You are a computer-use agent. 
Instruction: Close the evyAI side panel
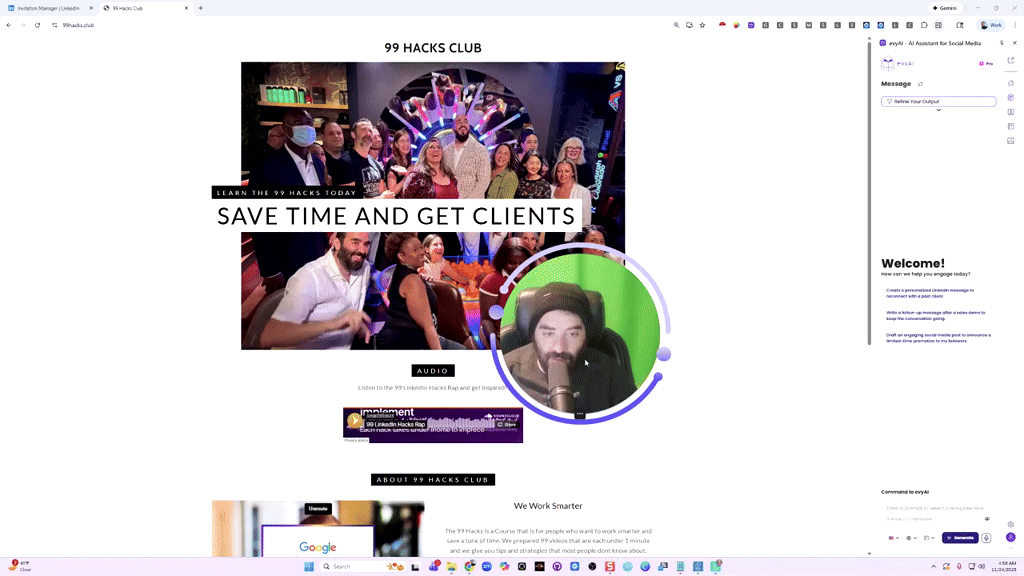1015,43
